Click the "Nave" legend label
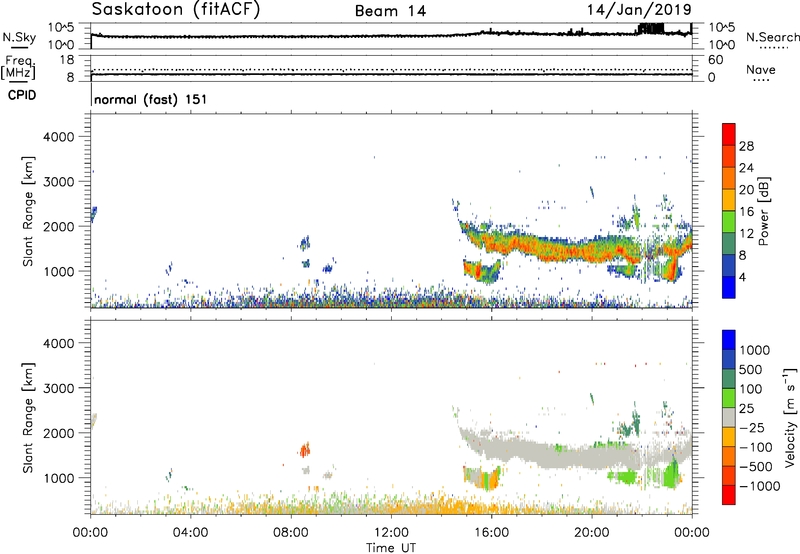Image resolution: width=800 pixels, height=554 pixels. click(761, 70)
